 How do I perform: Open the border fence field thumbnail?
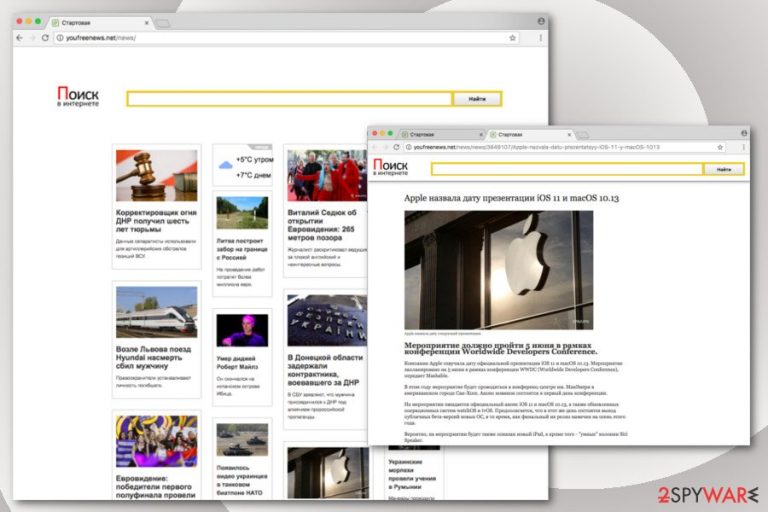(x=242, y=213)
